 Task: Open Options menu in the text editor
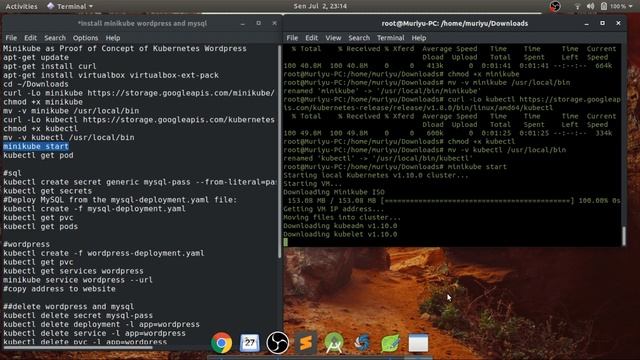85,38
